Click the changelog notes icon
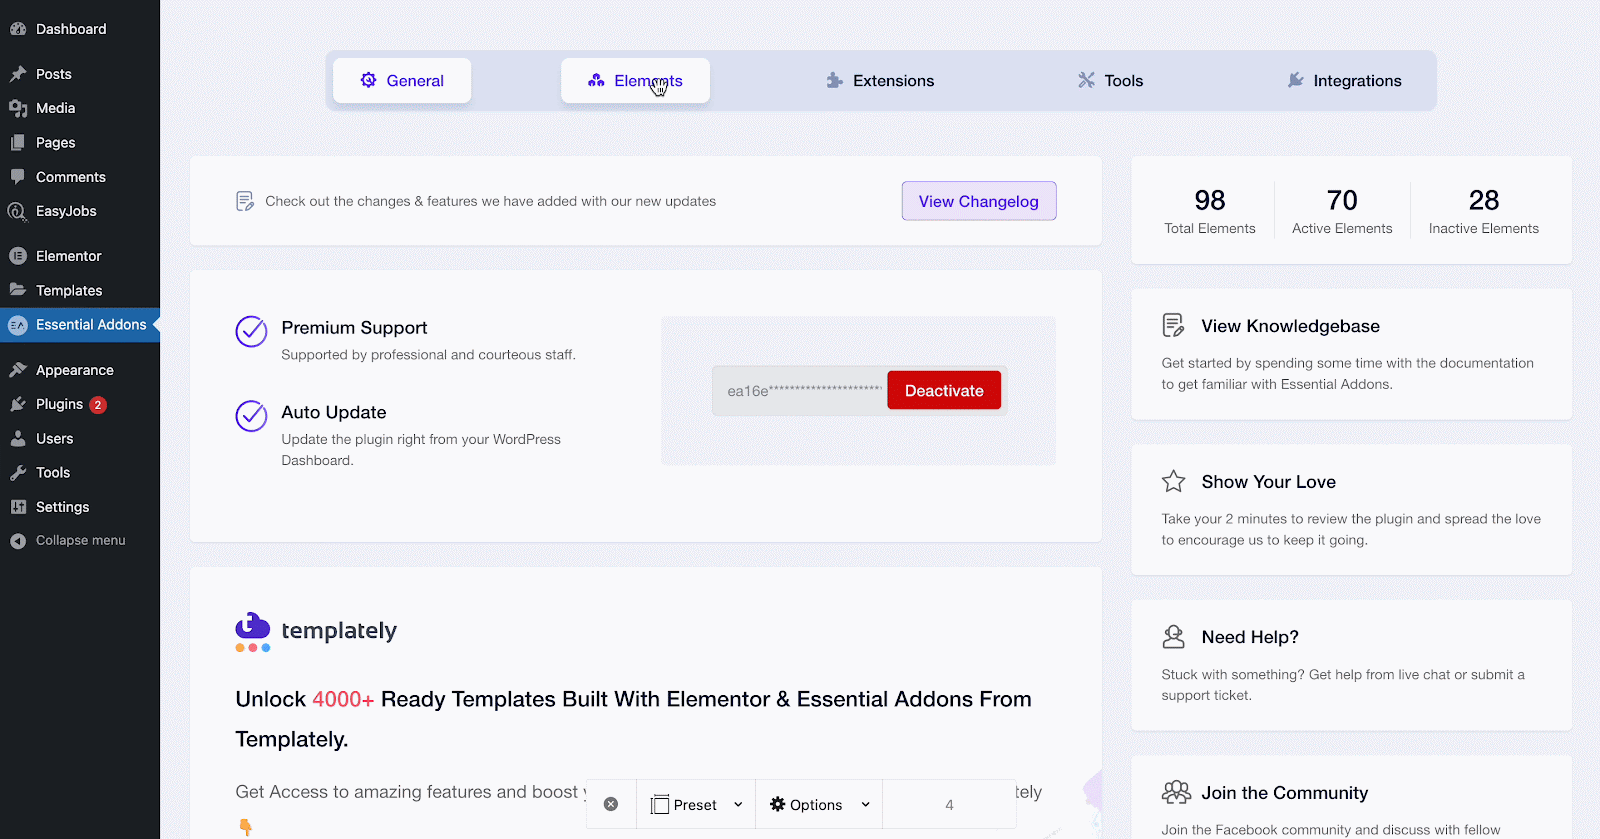This screenshot has height=839, width=1600. pos(245,201)
